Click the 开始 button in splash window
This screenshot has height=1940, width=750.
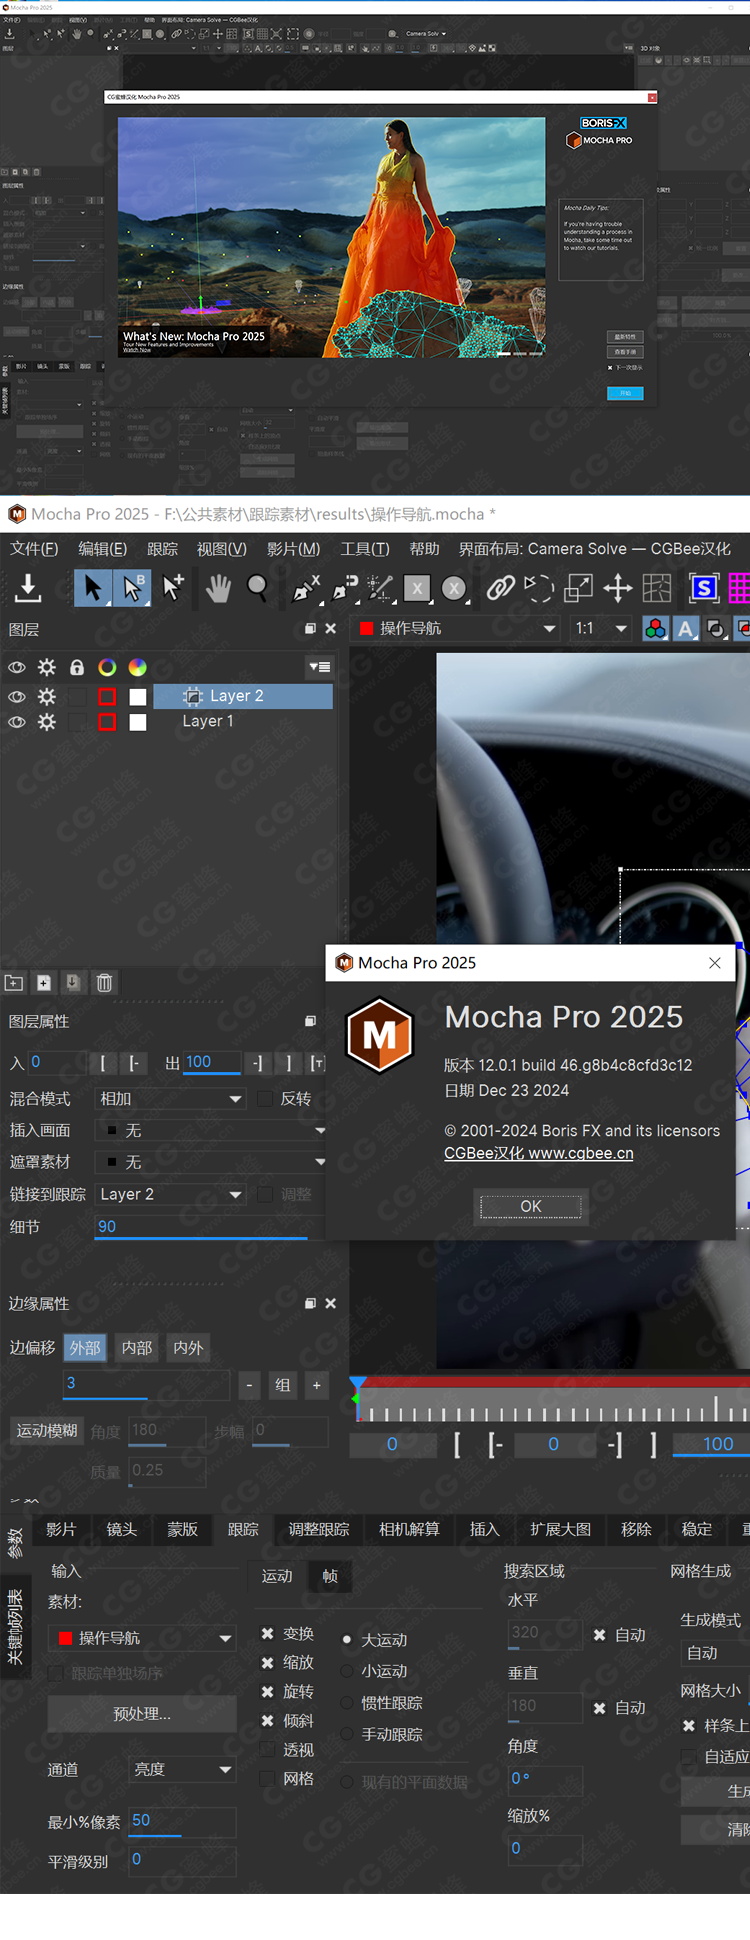[625, 393]
